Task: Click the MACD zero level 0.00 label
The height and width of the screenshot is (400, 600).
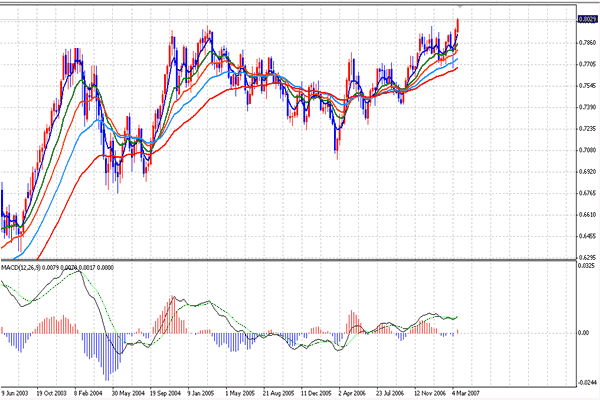Action: click(585, 332)
